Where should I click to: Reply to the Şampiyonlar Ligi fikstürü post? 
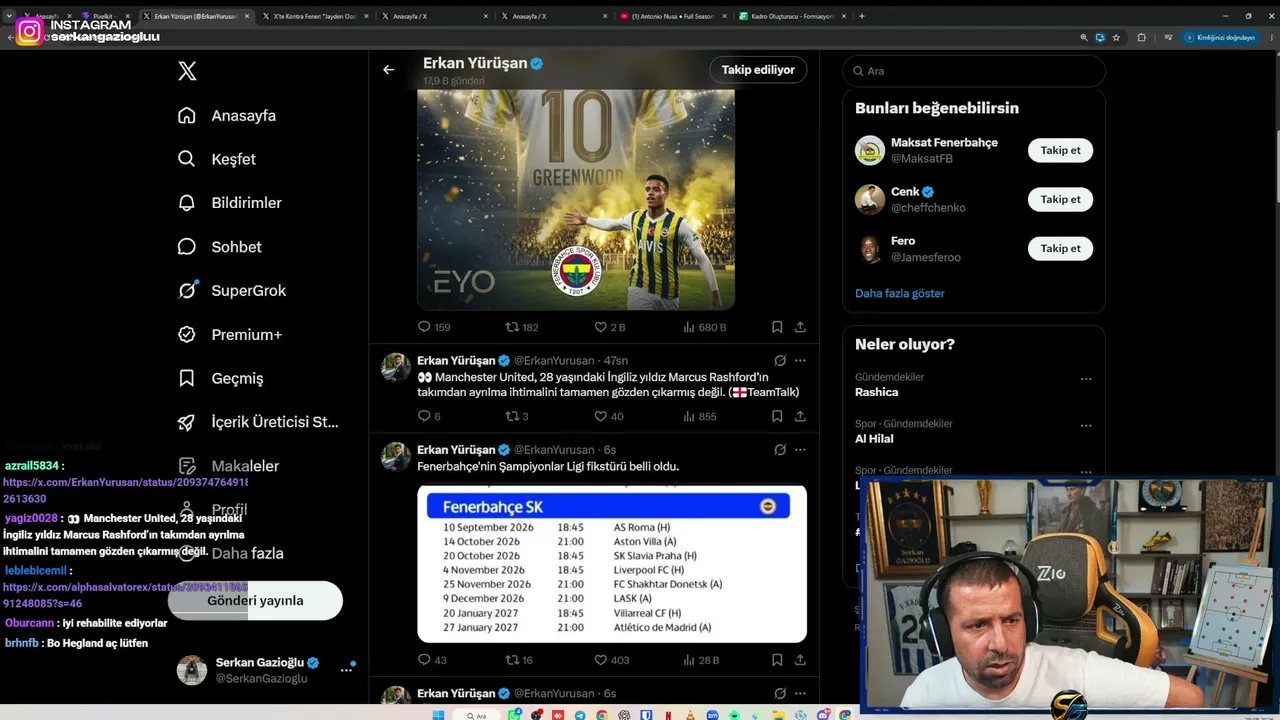[x=432, y=660]
